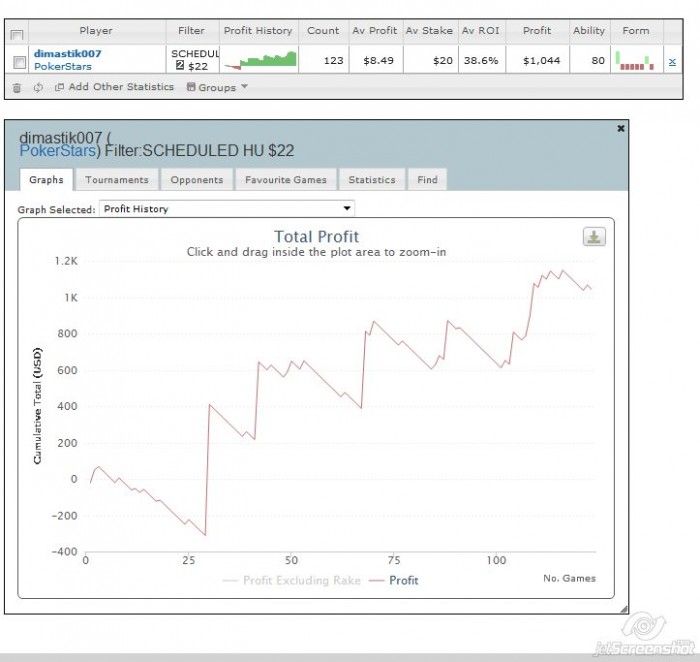The height and width of the screenshot is (662, 700).
Task: Click the Form mini bar chart
Action: point(634,60)
